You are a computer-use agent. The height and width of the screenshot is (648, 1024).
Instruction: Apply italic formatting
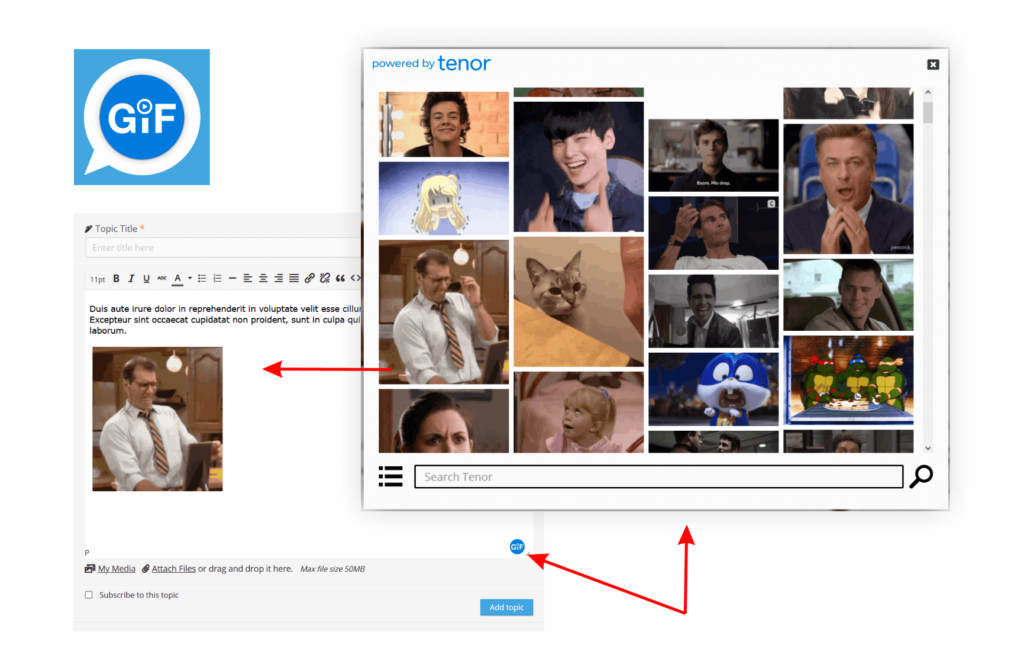tap(131, 278)
